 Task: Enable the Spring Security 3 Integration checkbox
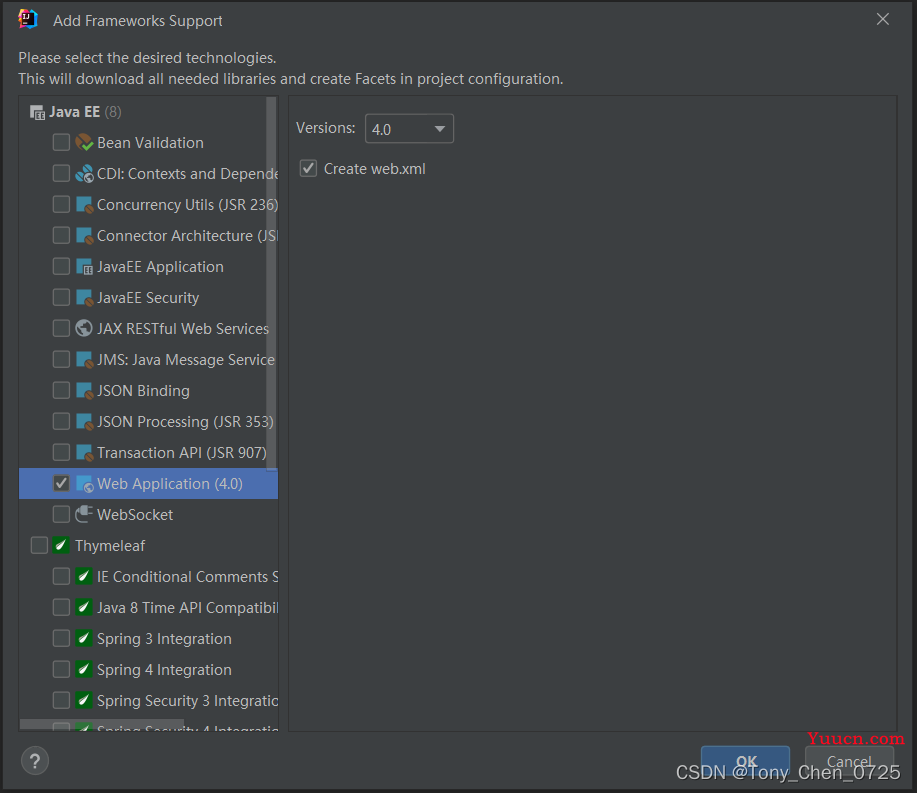click(x=61, y=700)
